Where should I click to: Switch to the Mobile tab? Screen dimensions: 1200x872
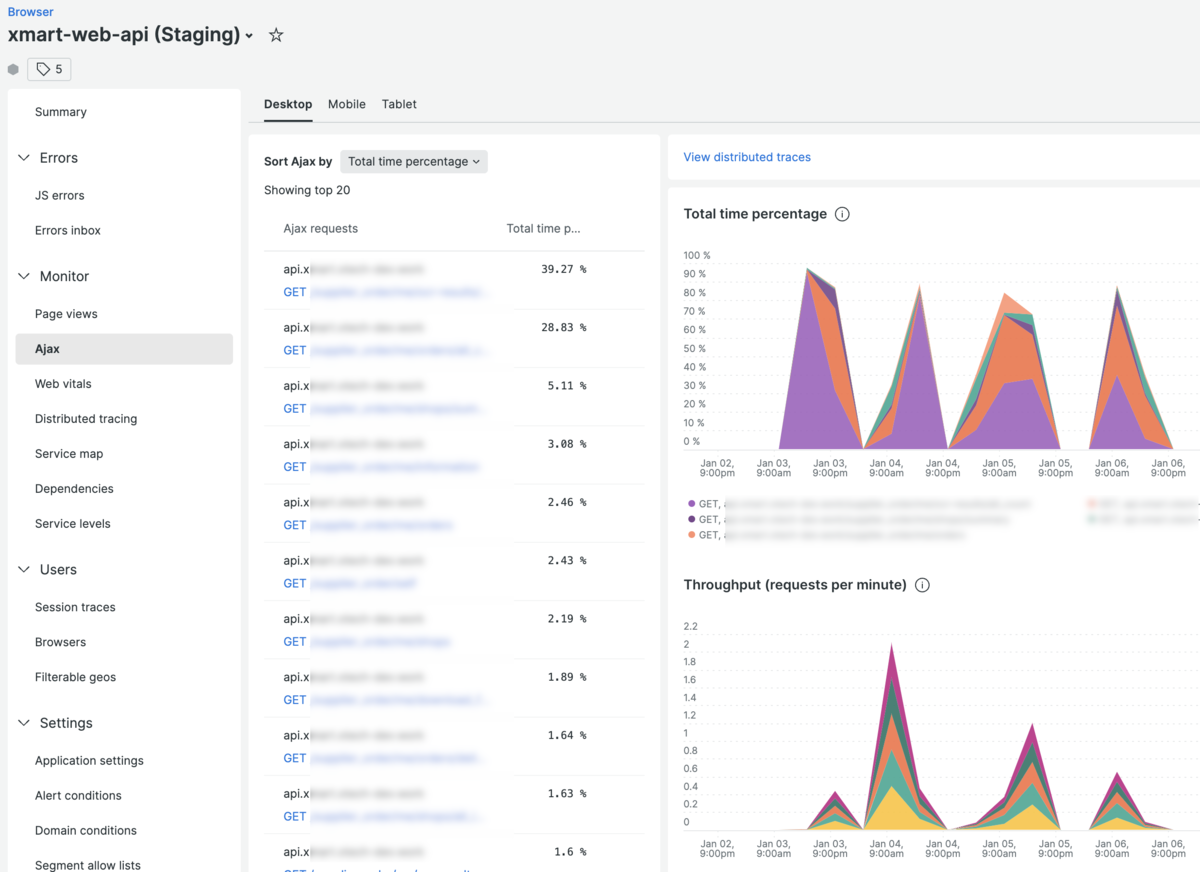[347, 104]
